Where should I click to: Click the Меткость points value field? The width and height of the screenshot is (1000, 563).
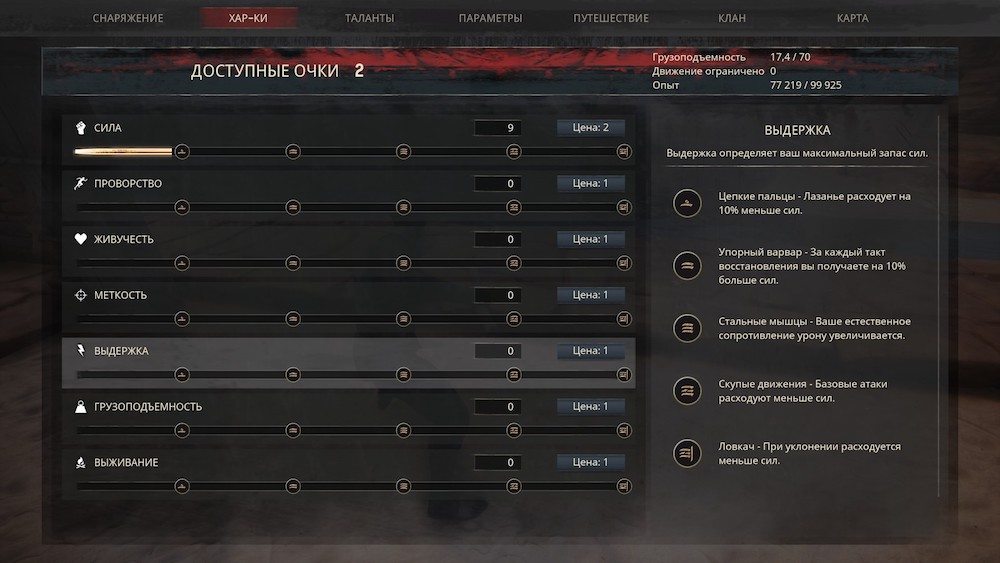click(497, 295)
